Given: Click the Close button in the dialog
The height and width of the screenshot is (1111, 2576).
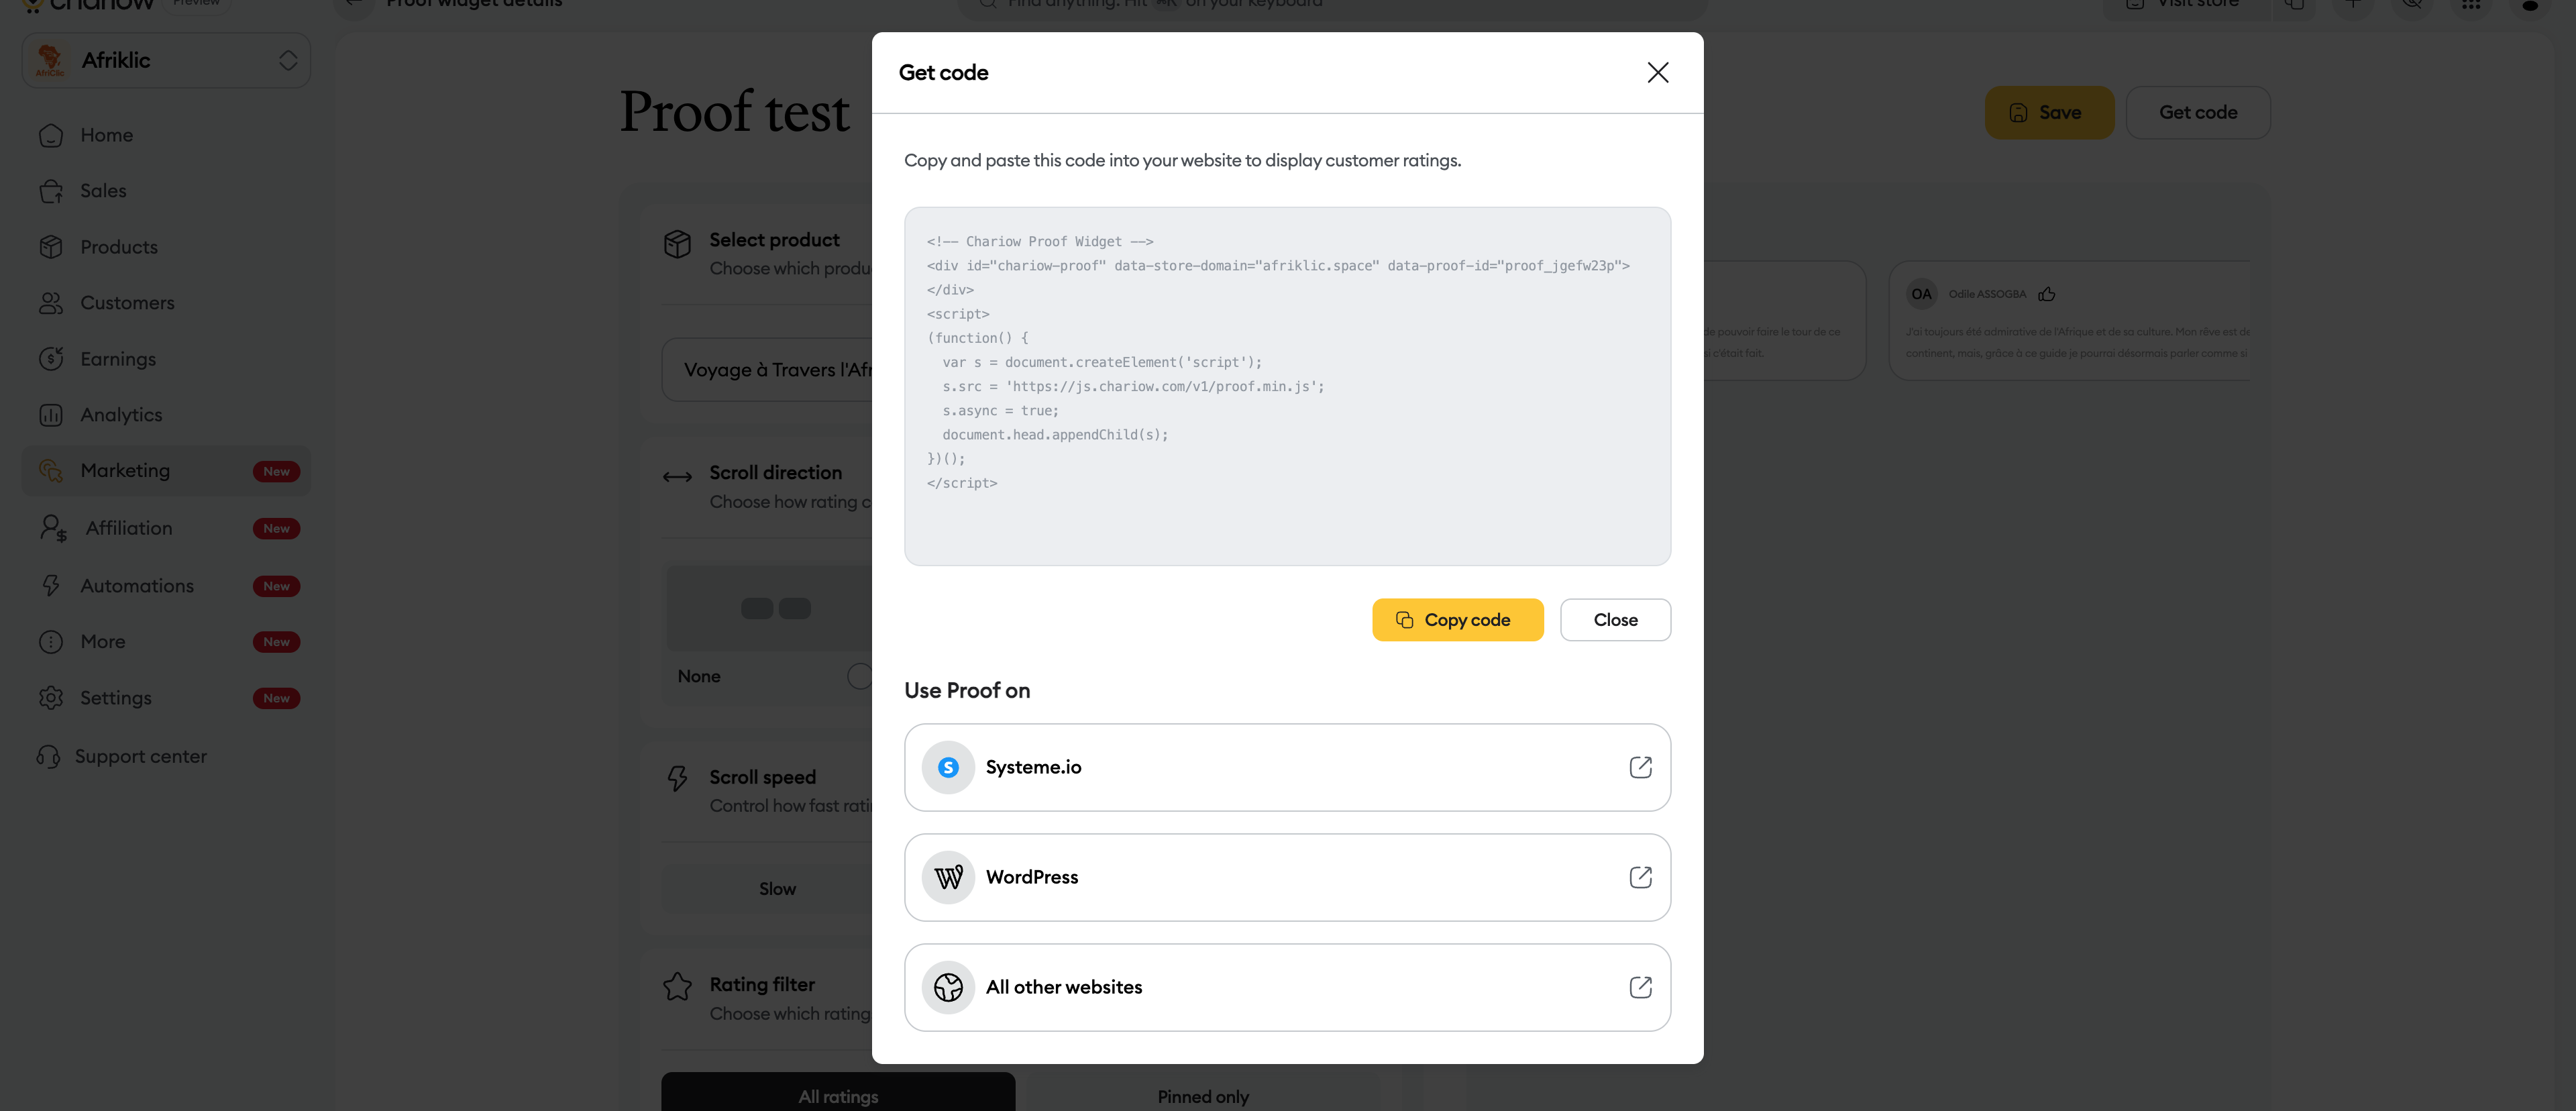Looking at the screenshot, I should [x=1615, y=620].
